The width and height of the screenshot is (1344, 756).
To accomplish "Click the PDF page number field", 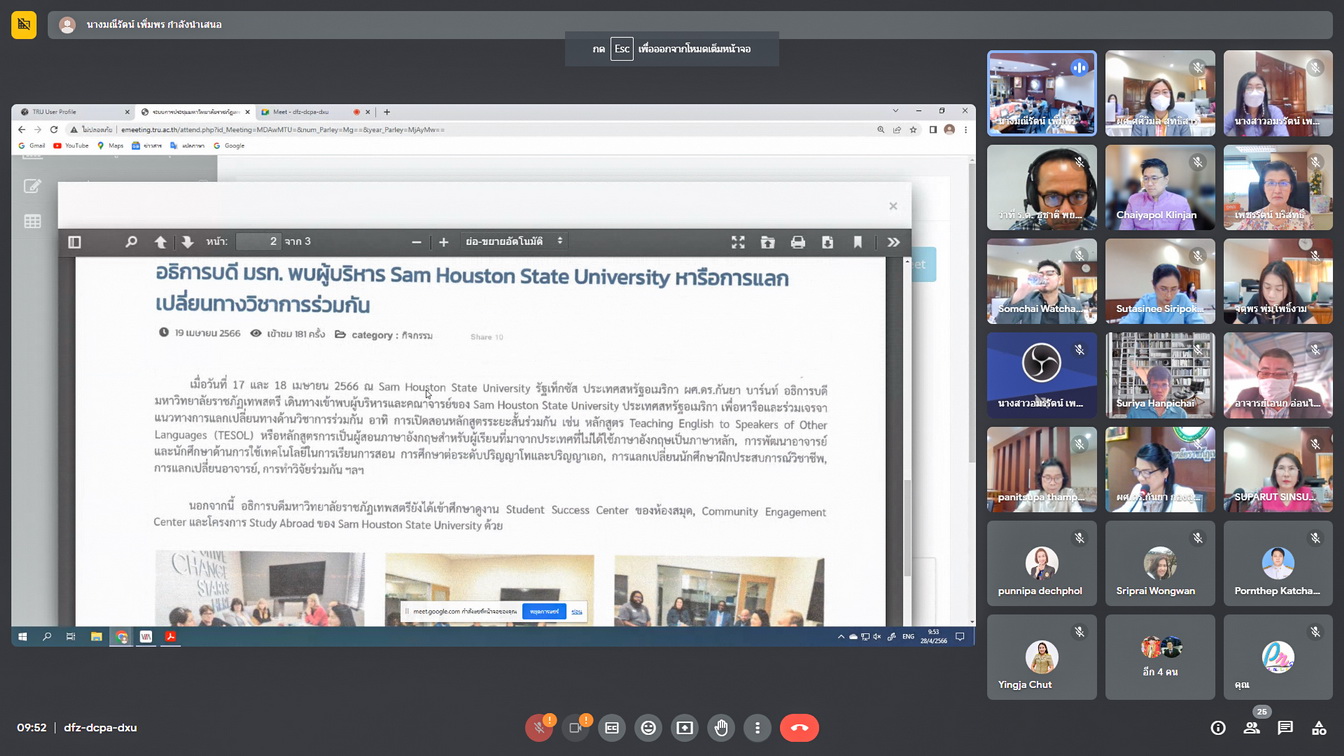I will [x=258, y=241].
